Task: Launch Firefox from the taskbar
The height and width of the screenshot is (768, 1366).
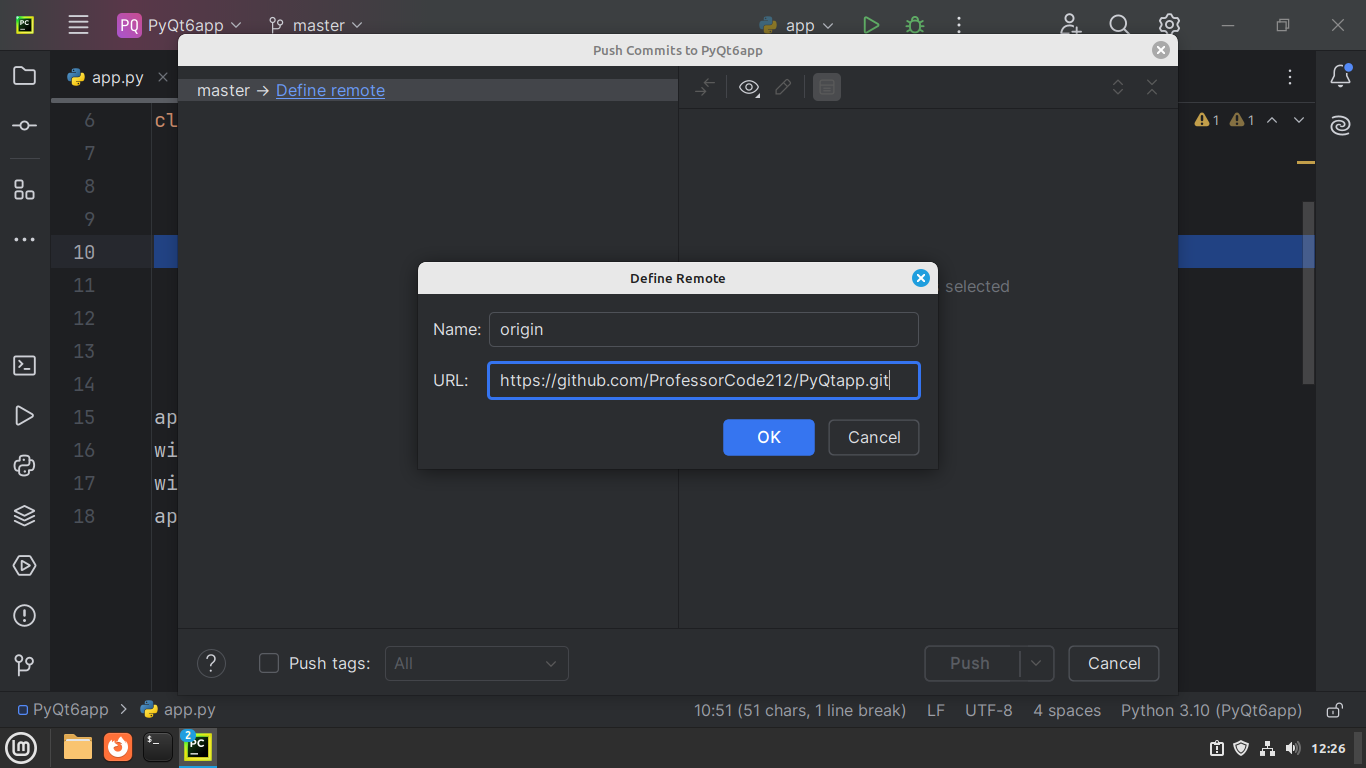Action: 118,747
